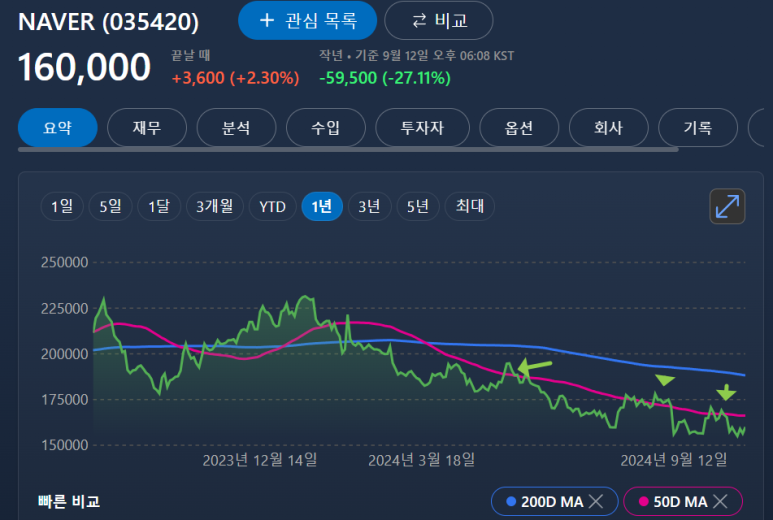Remove the 200D MA indicator
This screenshot has height=520, width=773.
click(596, 502)
